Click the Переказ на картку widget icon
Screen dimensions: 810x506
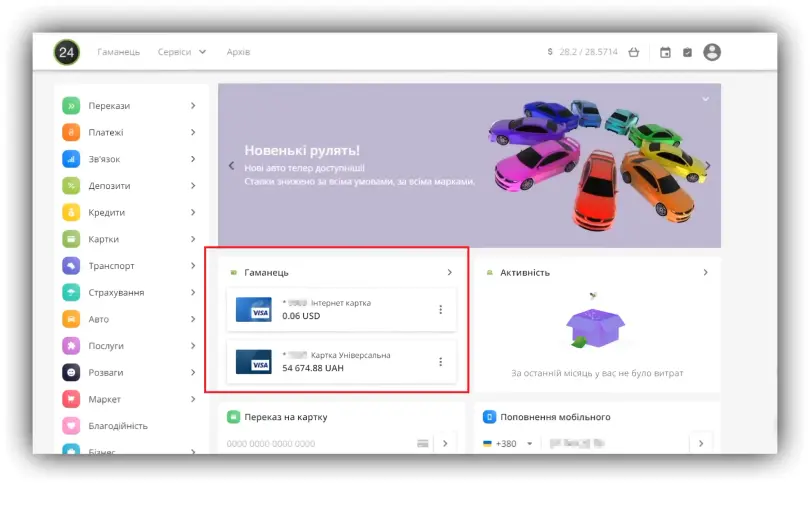tap(233, 417)
